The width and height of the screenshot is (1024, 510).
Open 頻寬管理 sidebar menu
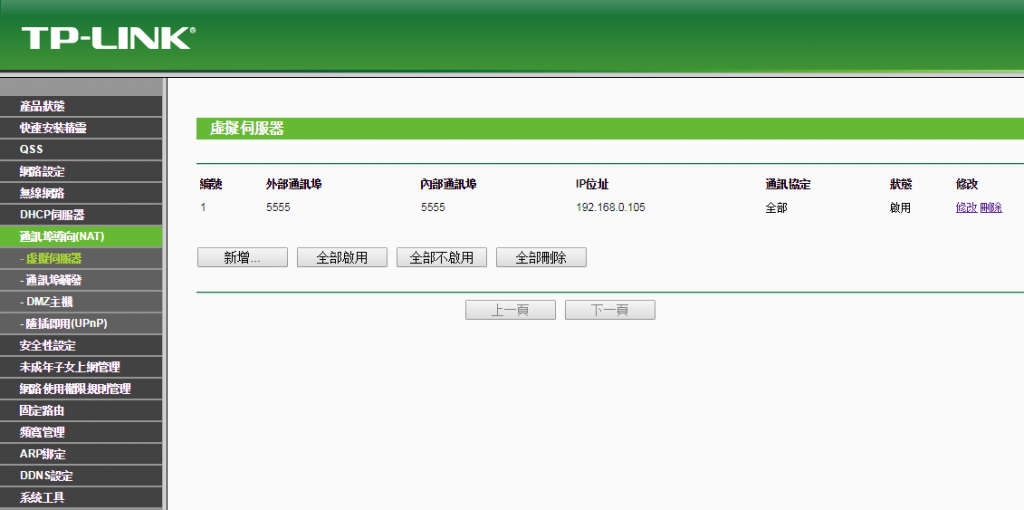click(81, 432)
